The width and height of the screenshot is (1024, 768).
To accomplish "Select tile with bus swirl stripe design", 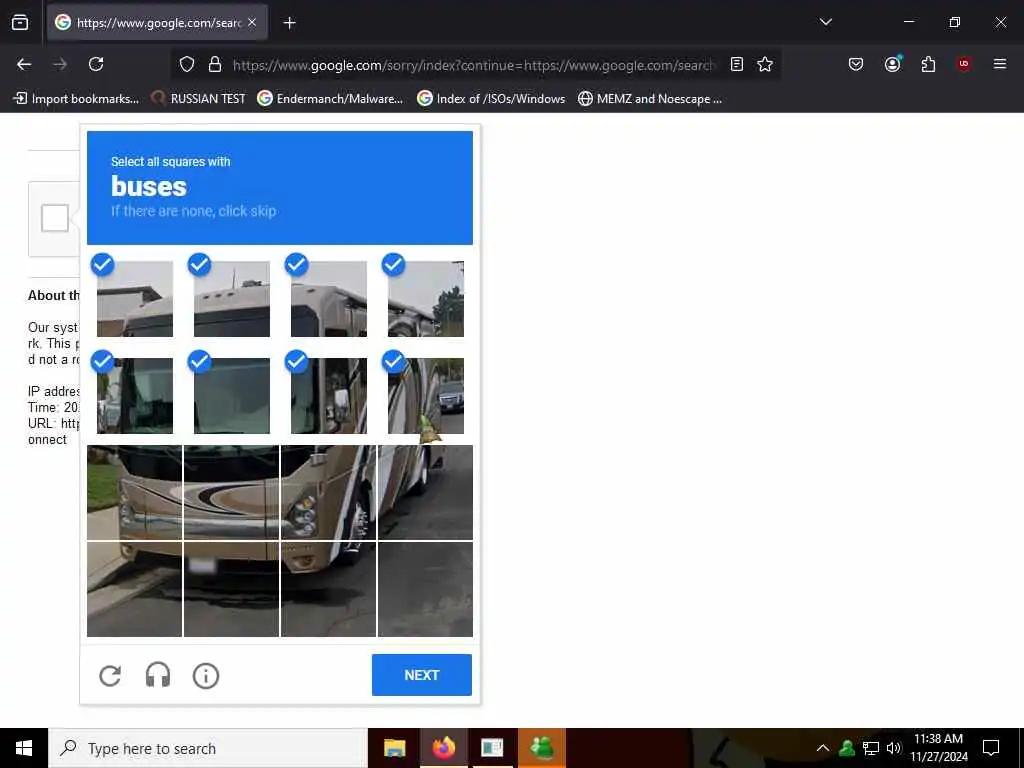I will point(232,492).
